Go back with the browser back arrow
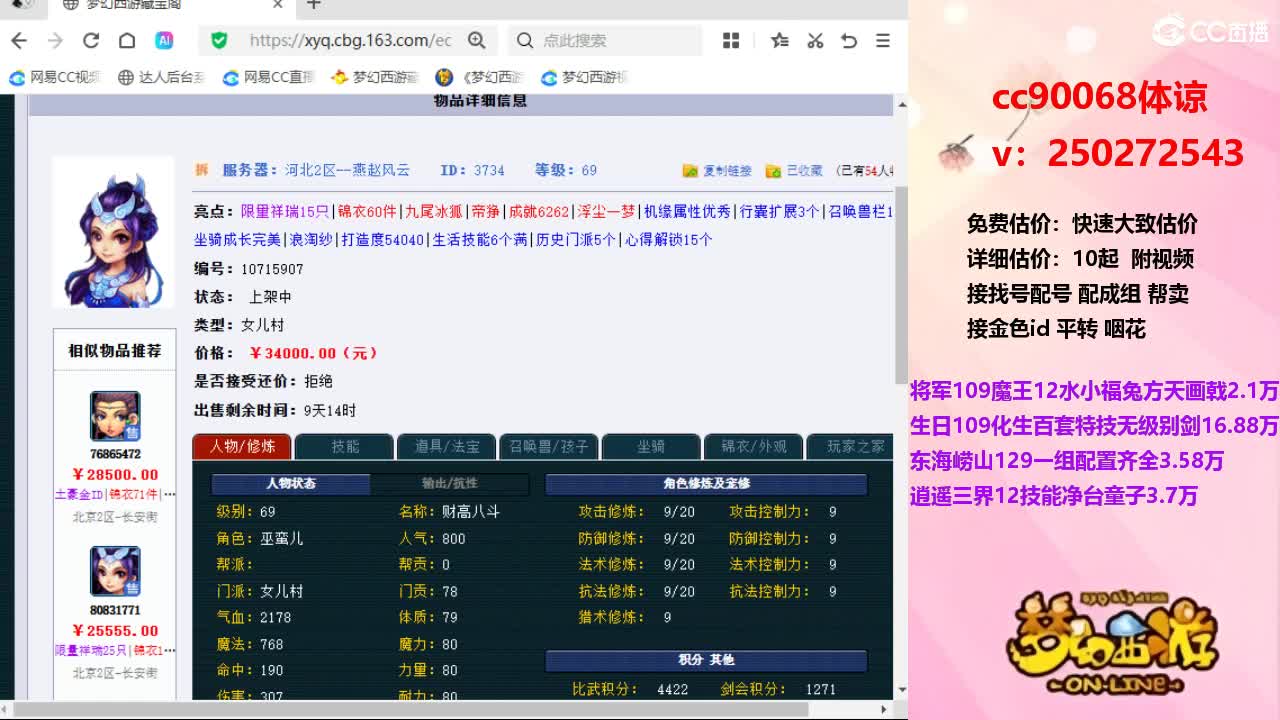 (19, 40)
